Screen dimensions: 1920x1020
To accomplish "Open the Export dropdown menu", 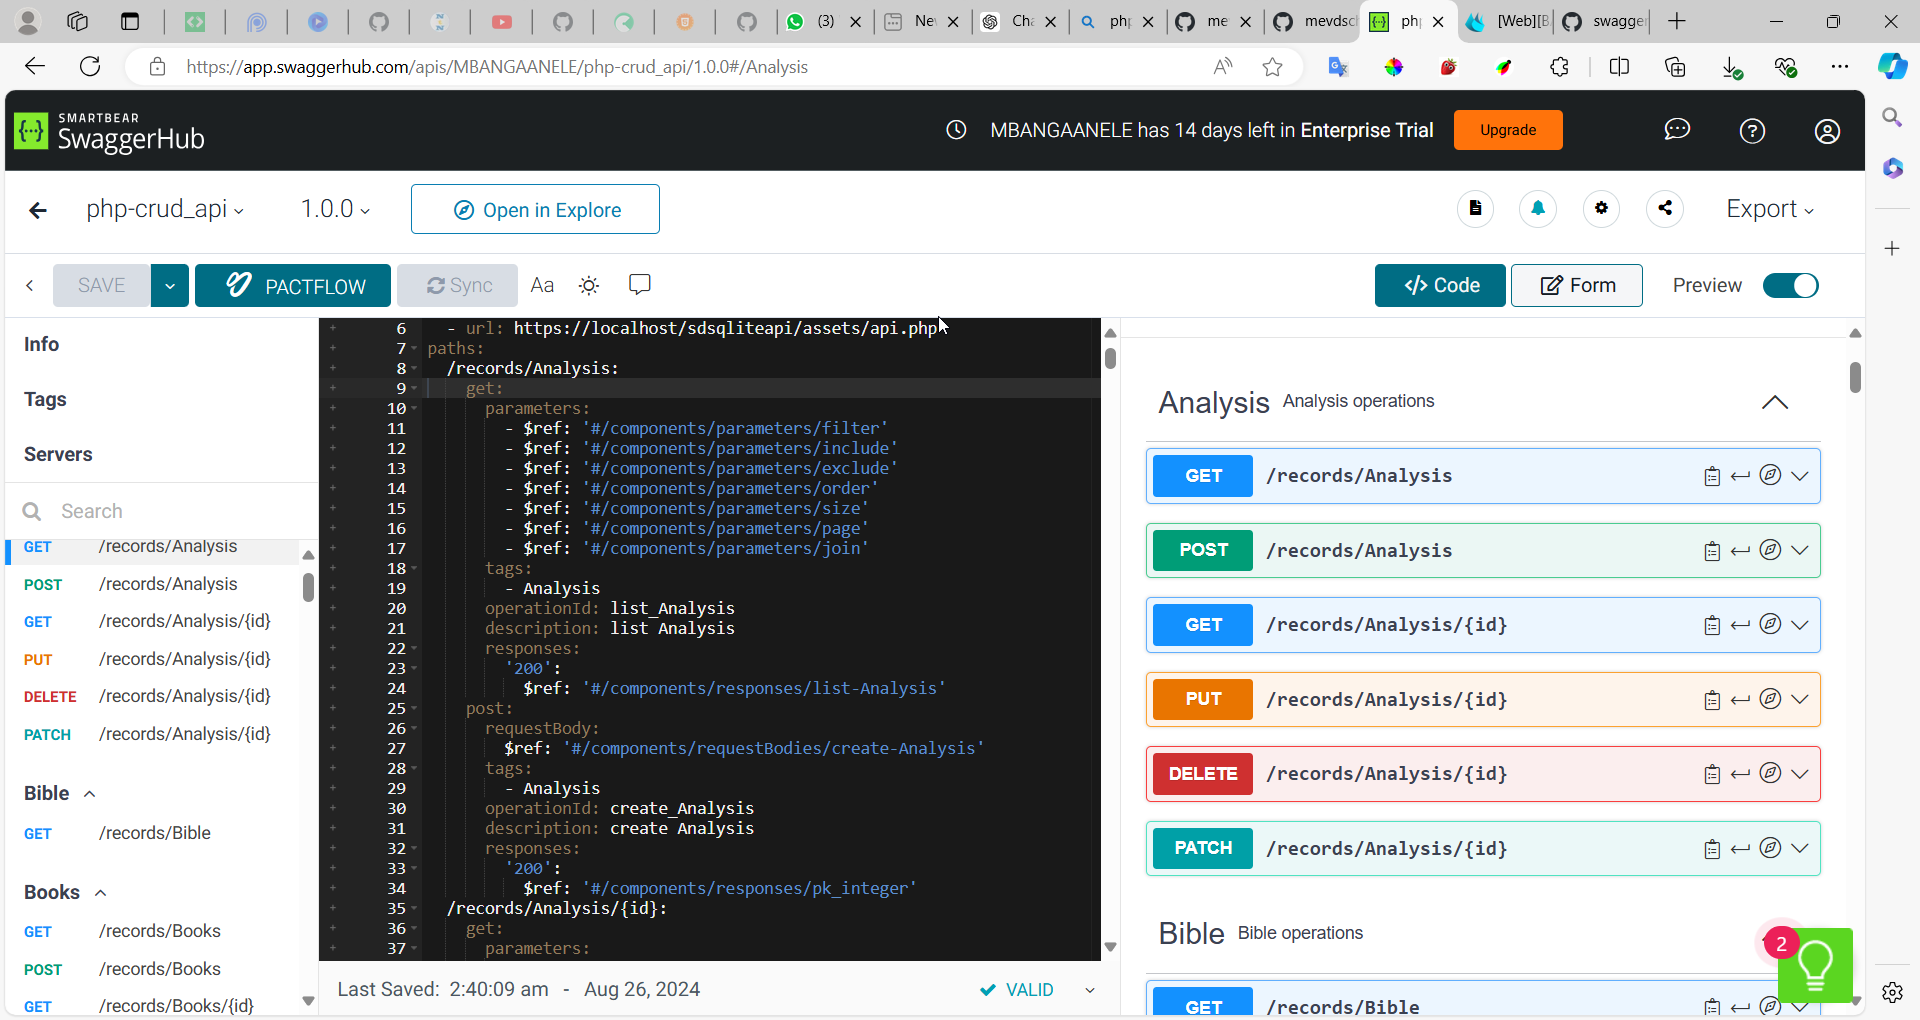I will (x=1770, y=209).
